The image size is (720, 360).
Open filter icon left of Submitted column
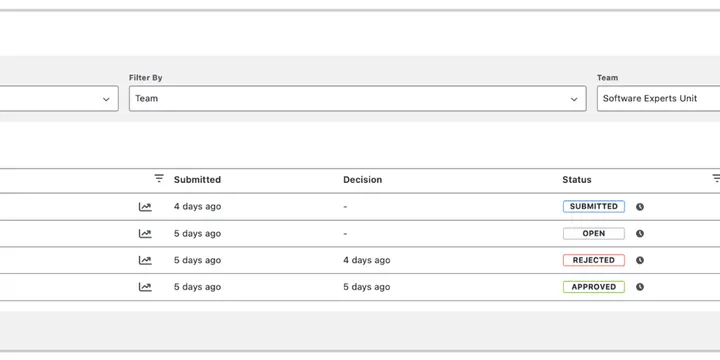pyautogui.click(x=159, y=178)
